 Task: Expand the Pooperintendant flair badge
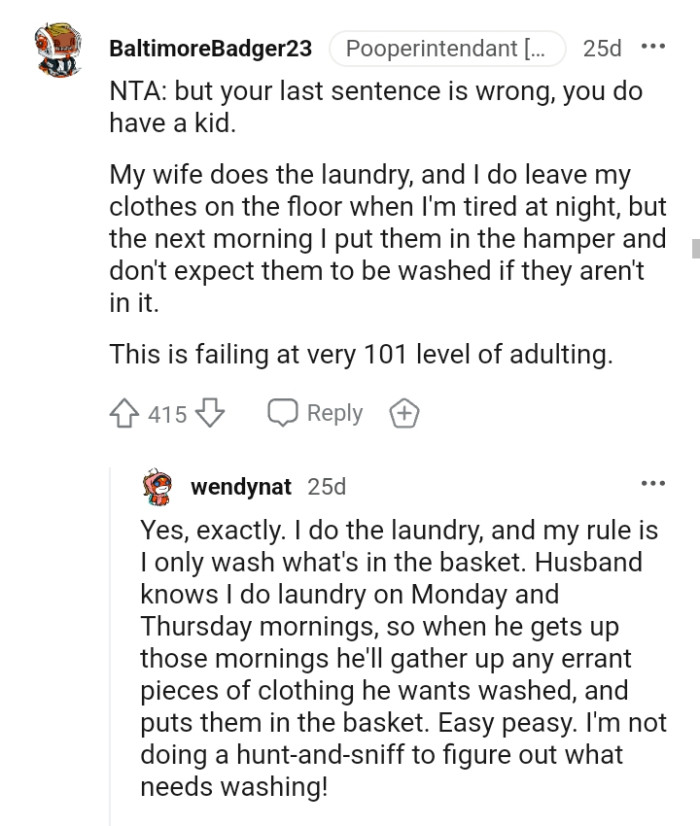tap(447, 47)
